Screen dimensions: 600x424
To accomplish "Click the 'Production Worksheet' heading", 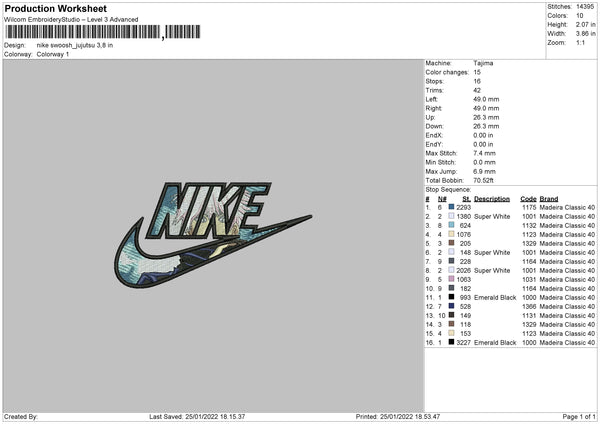I will tap(55, 8).
